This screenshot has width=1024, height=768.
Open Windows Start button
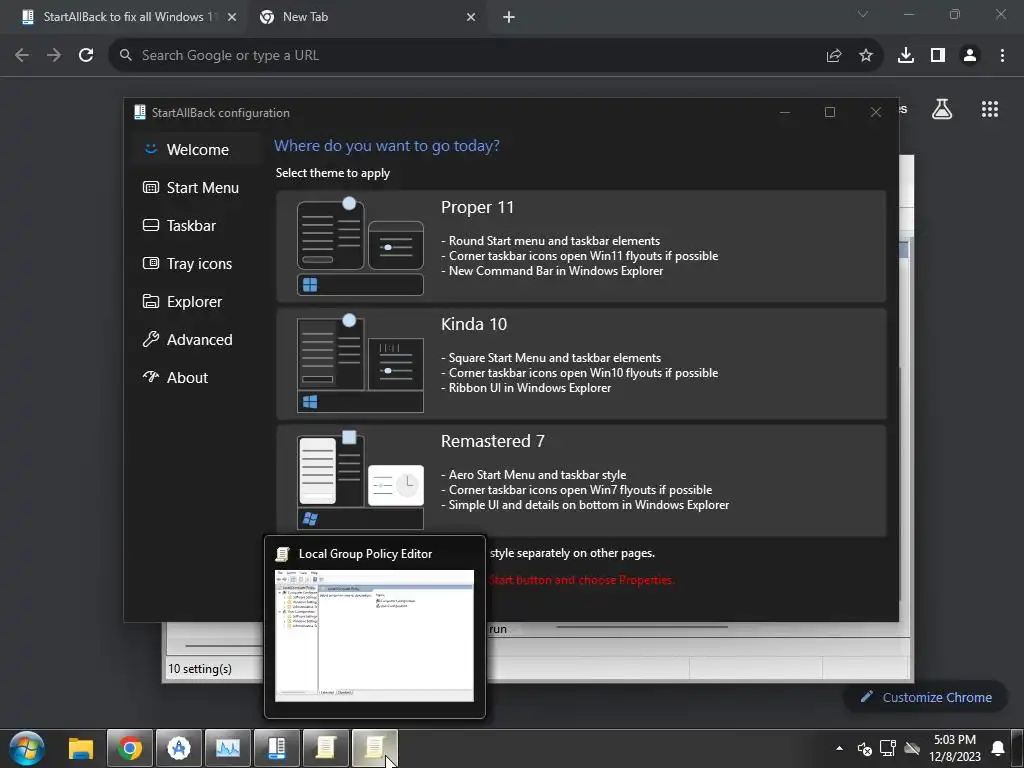pos(27,748)
